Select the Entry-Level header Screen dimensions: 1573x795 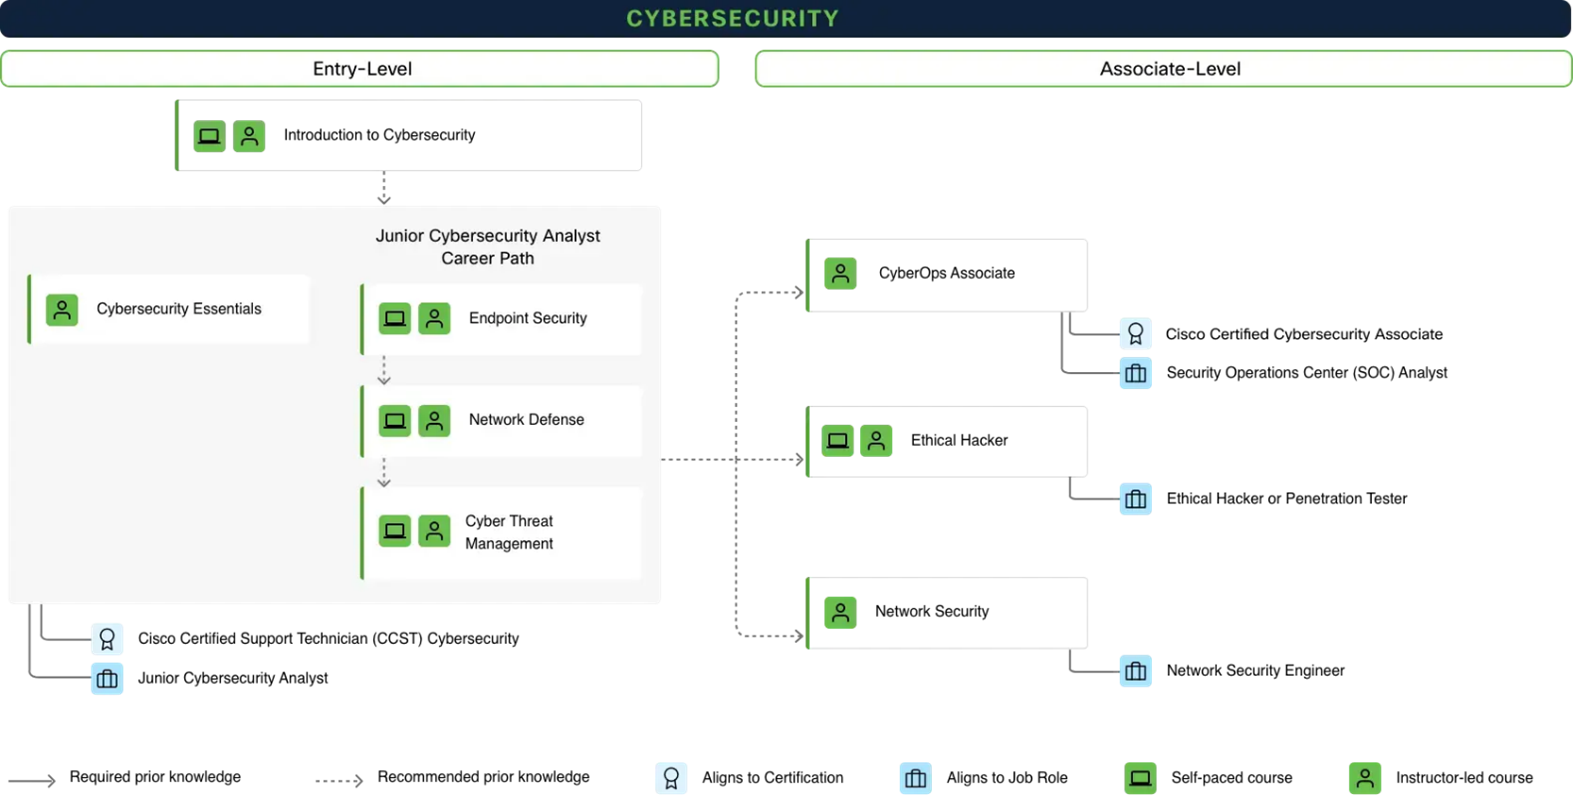pyautogui.click(x=360, y=69)
